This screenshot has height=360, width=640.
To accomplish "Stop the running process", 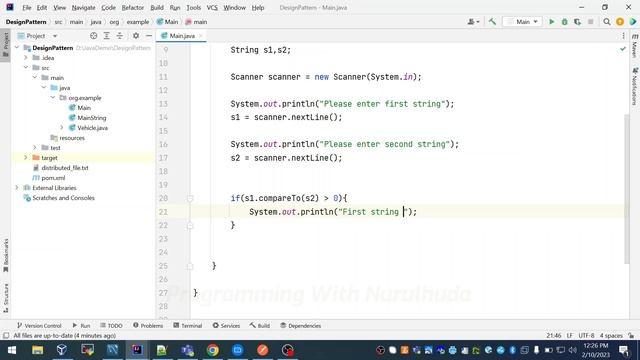I will point(591,22).
